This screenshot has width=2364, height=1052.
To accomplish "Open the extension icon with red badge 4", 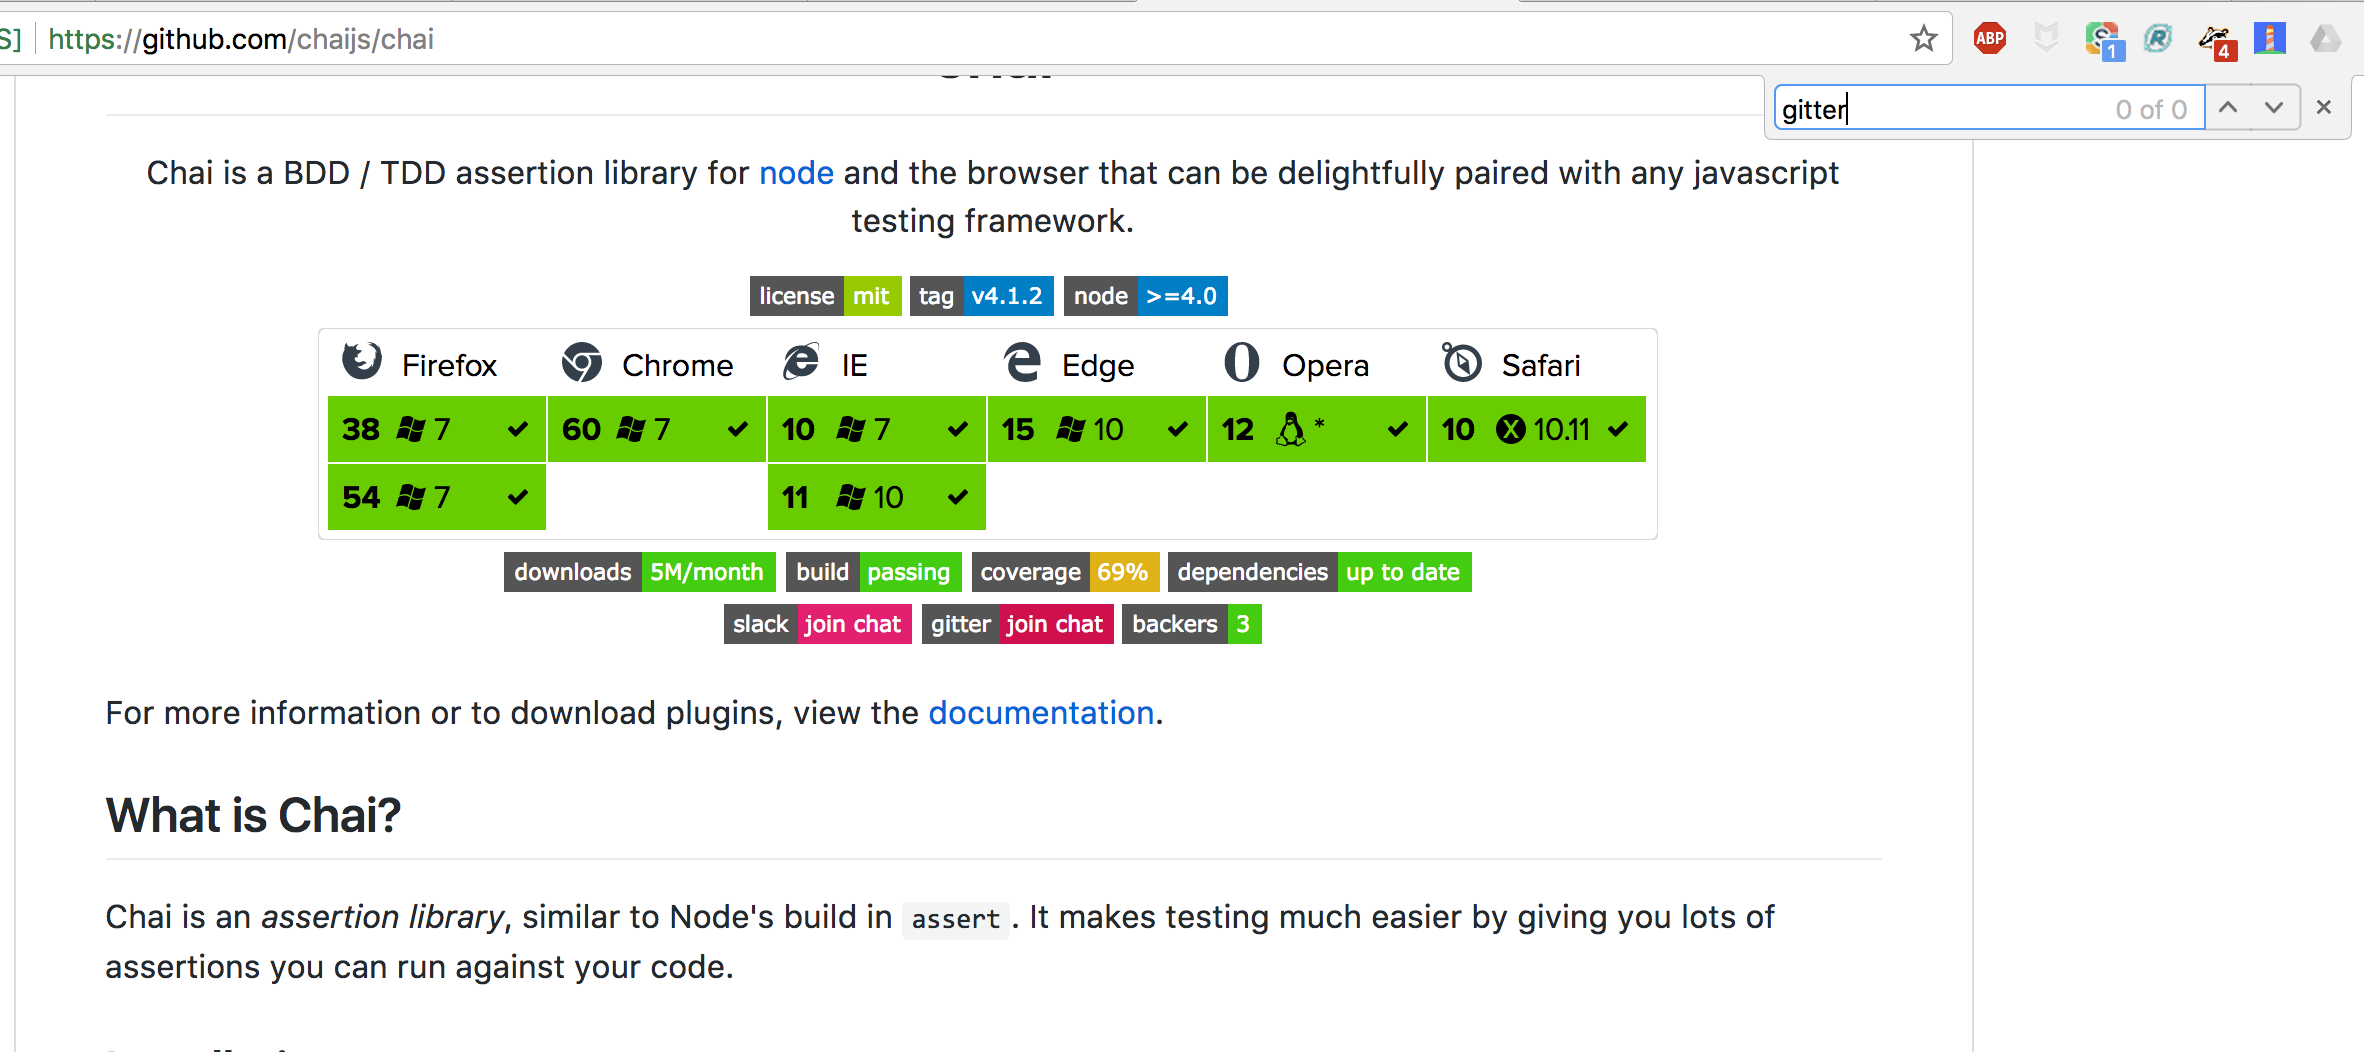I will [x=2216, y=41].
